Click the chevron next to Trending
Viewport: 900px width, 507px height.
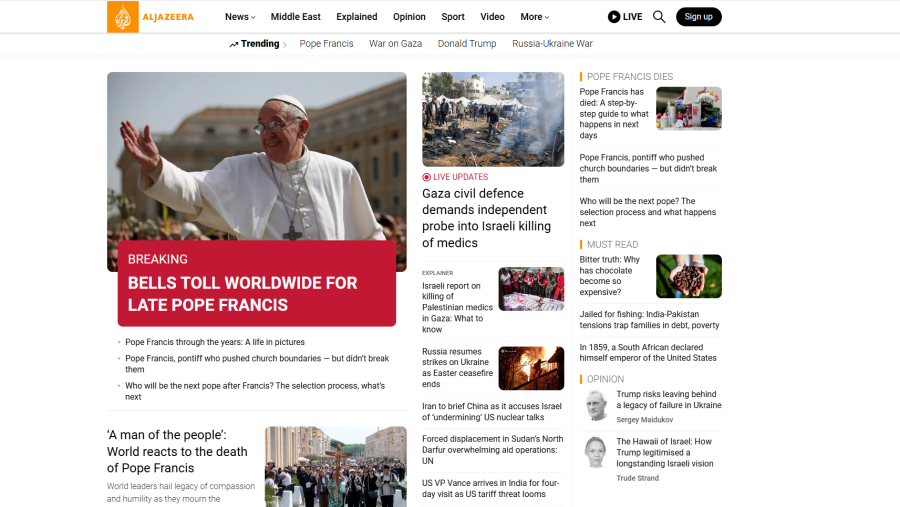285,44
